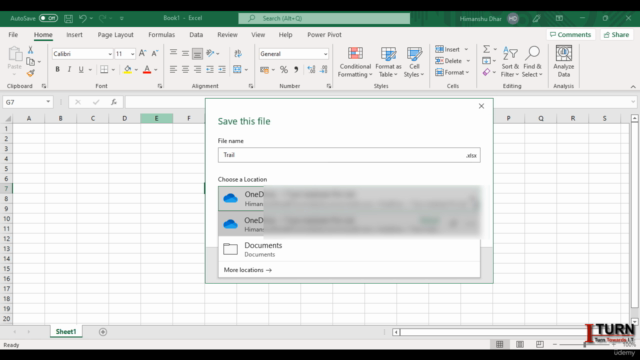Click the AutoSum sigma icon
The height and width of the screenshot is (360, 640).
pos(487,49)
